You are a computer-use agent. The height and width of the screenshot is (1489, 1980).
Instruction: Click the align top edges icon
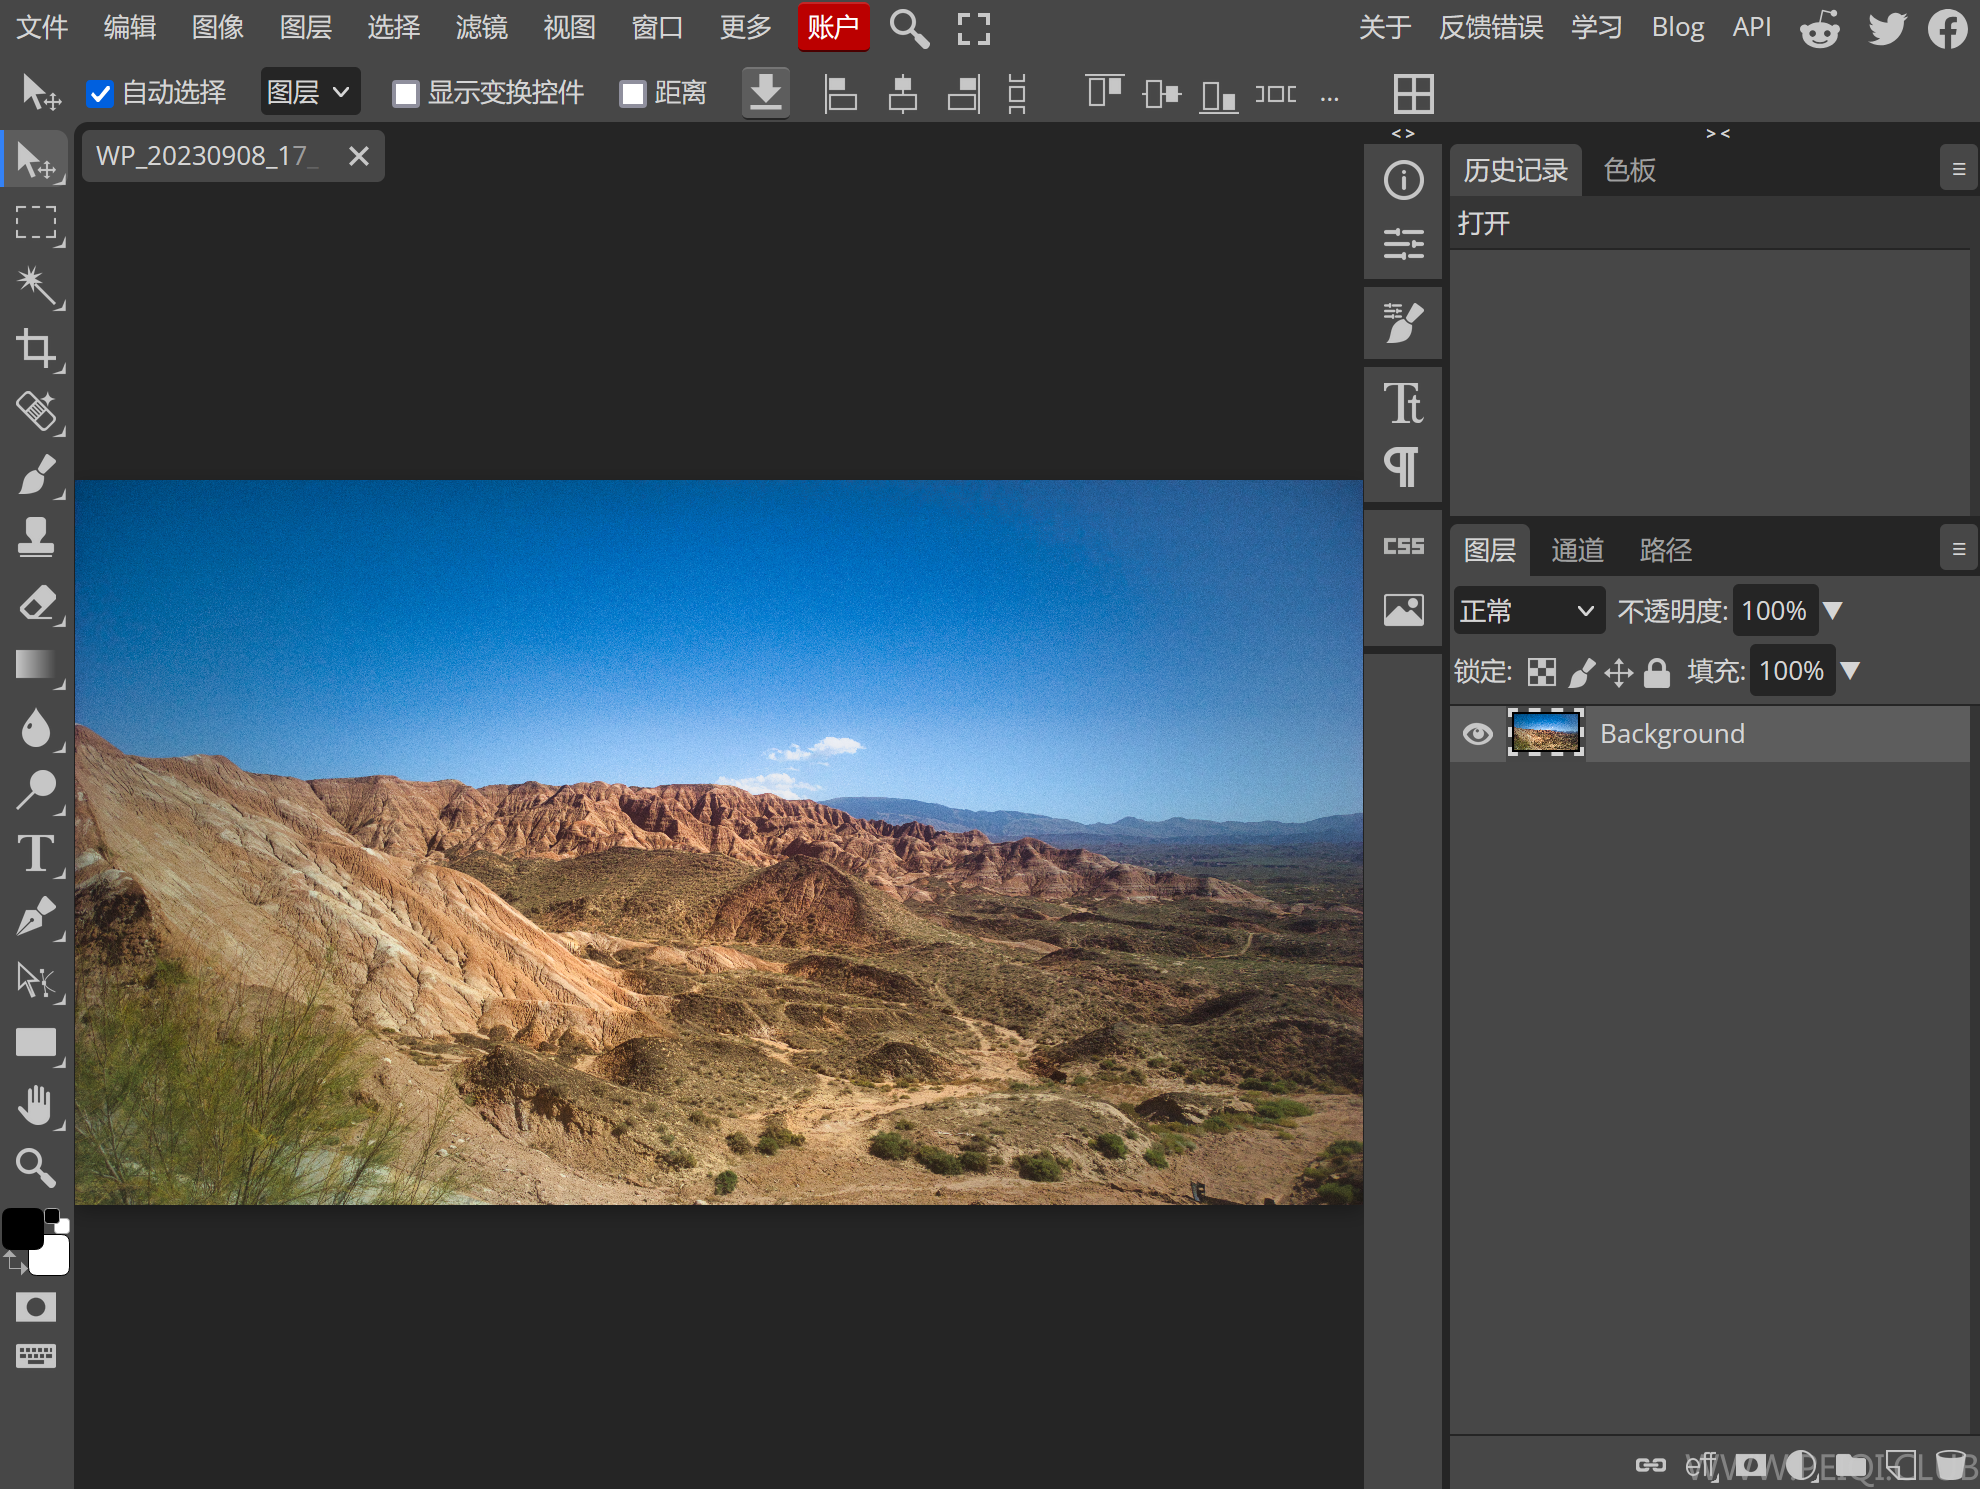click(x=1105, y=91)
